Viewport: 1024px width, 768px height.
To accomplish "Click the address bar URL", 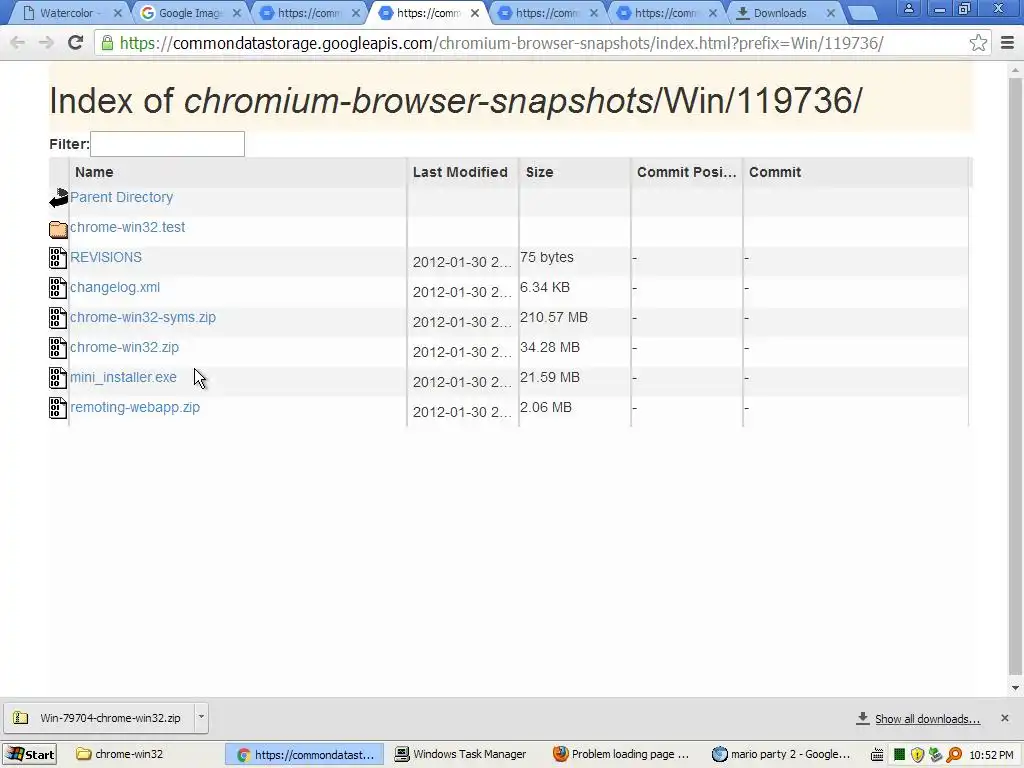I will coord(502,43).
